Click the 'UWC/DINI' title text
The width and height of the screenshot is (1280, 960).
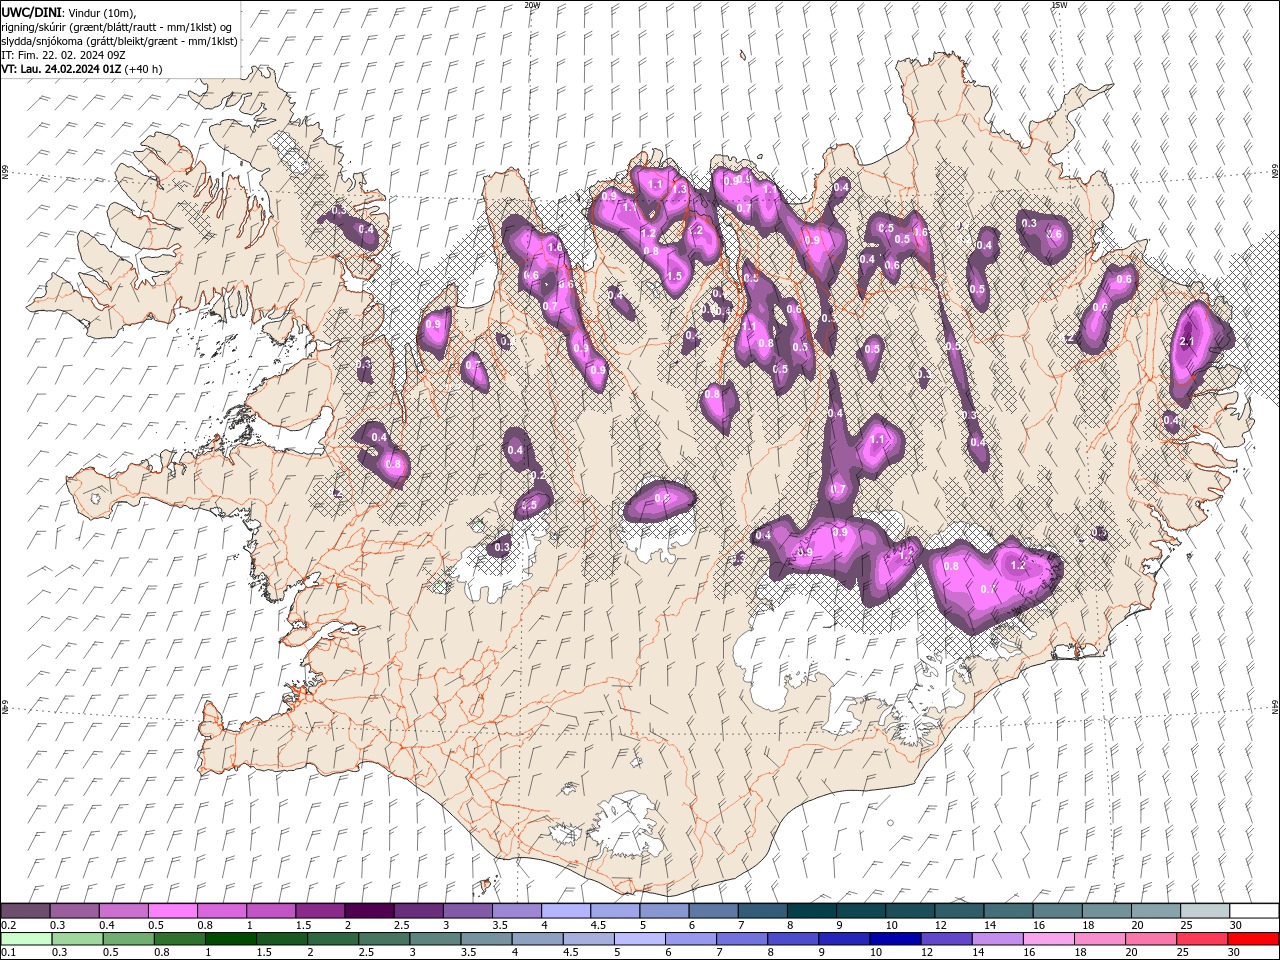(32, 12)
